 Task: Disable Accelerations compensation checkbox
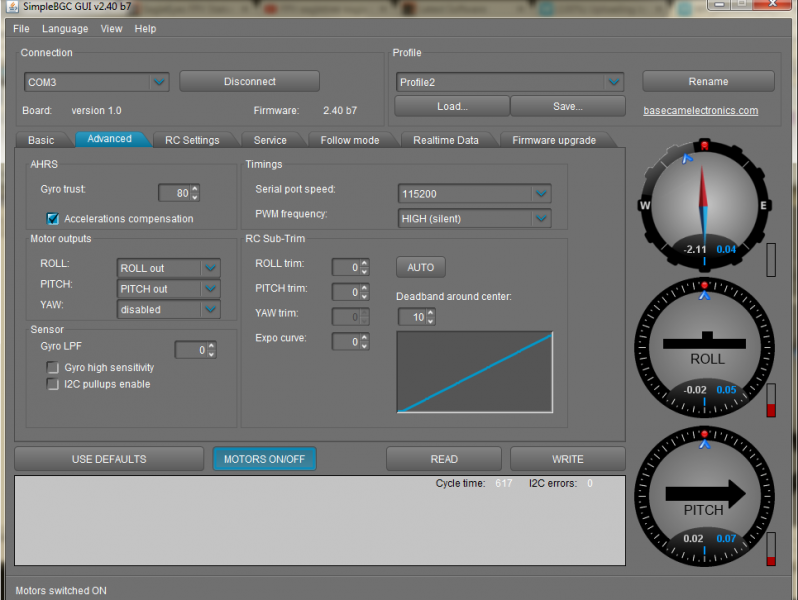[53, 218]
